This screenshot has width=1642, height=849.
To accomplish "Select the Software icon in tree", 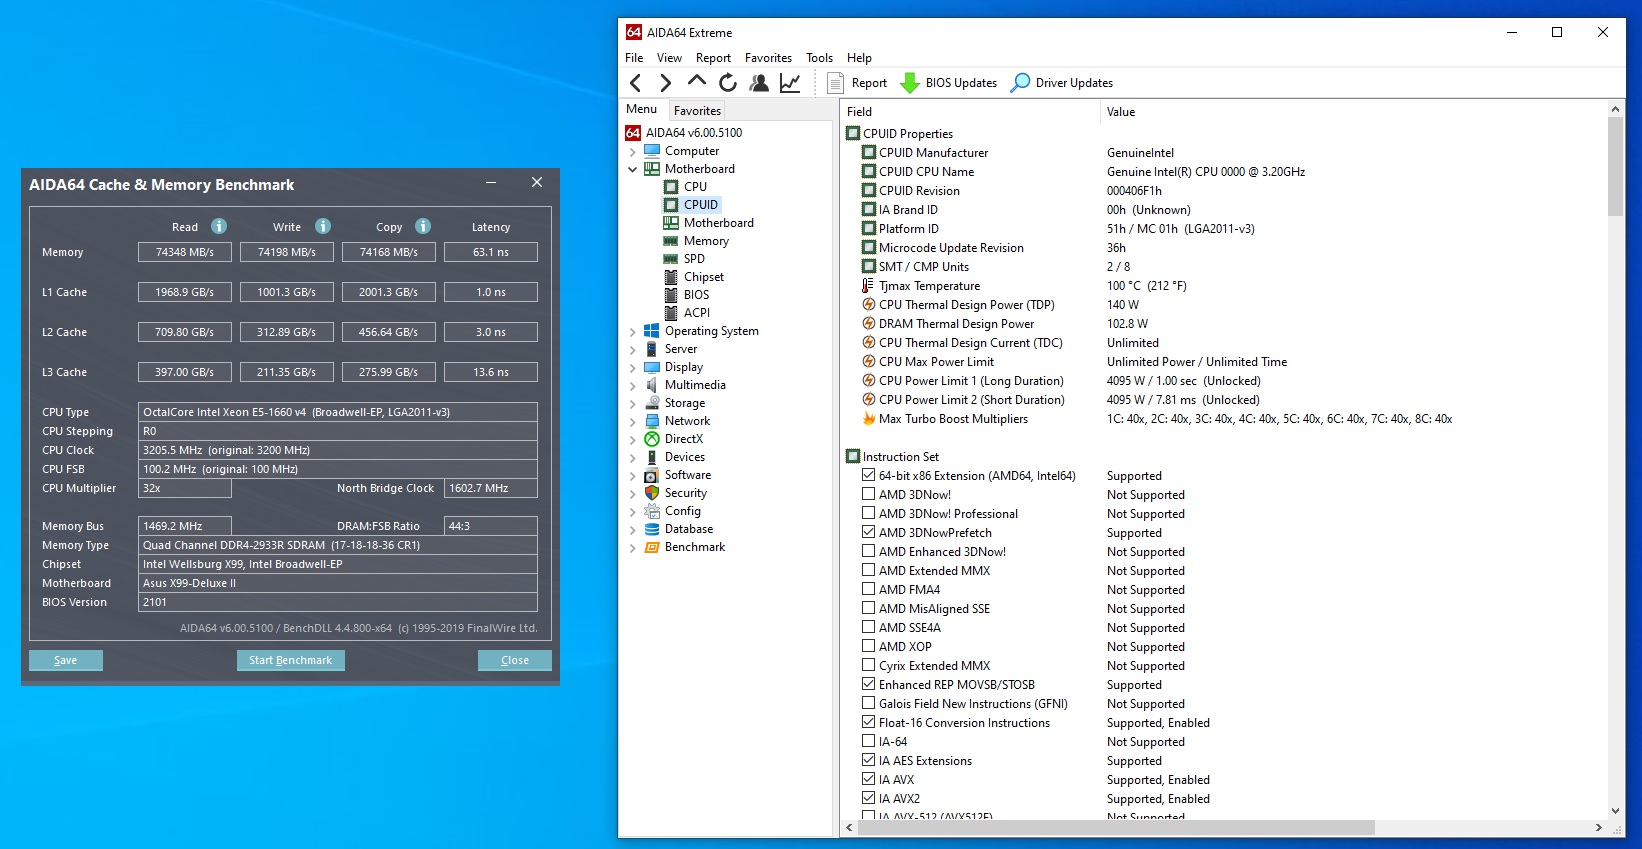I will pyautogui.click(x=652, y=475).
